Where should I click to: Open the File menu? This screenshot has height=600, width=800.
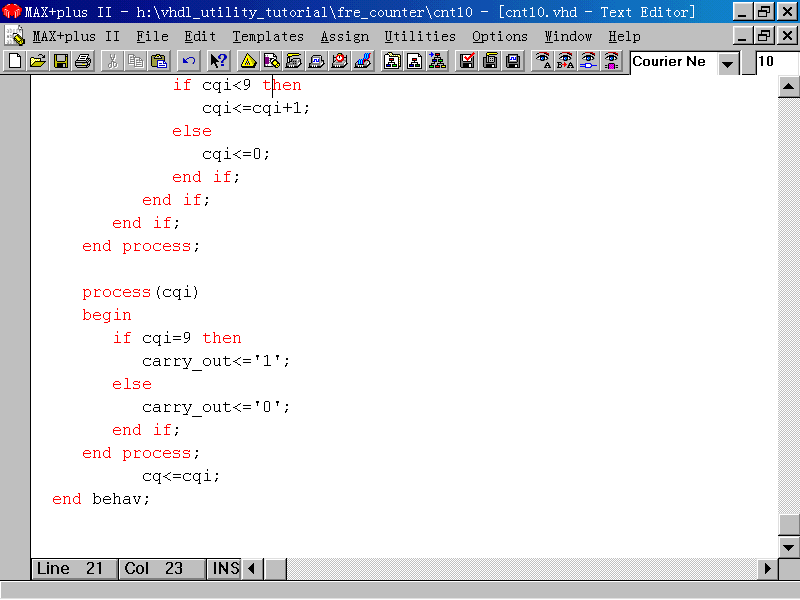coord(152,37)
